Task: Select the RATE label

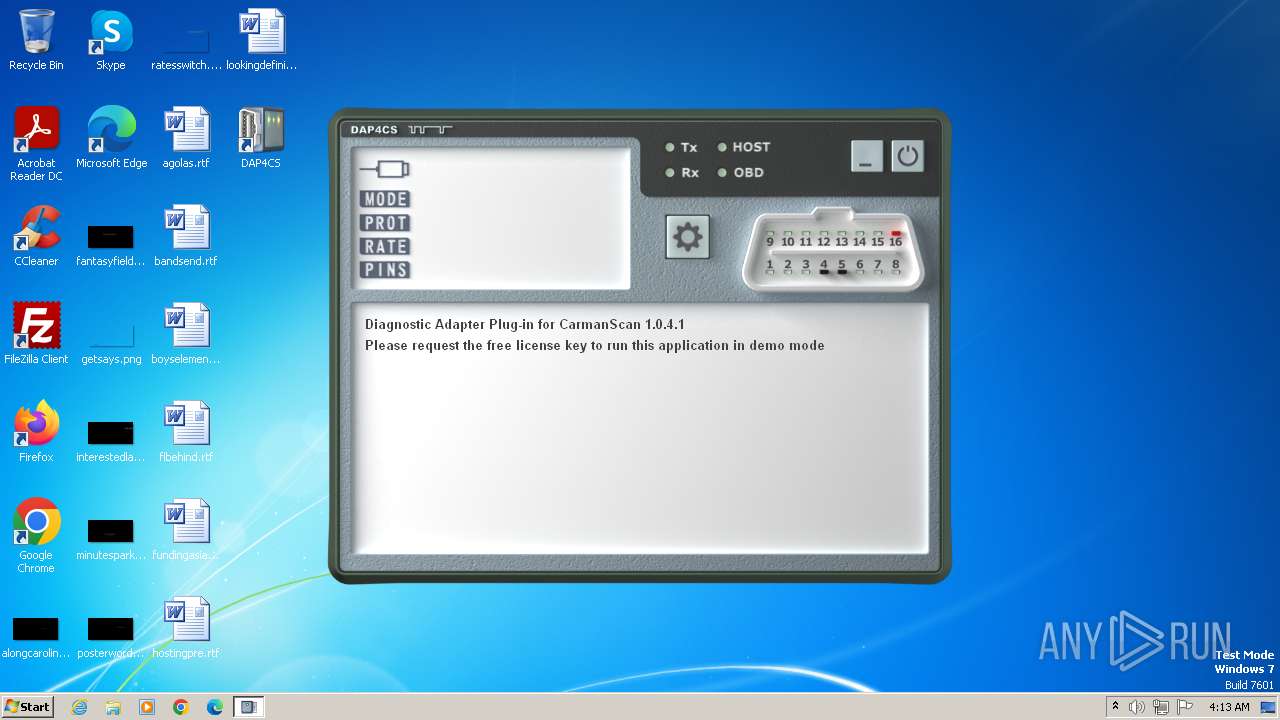Action: 385,246
